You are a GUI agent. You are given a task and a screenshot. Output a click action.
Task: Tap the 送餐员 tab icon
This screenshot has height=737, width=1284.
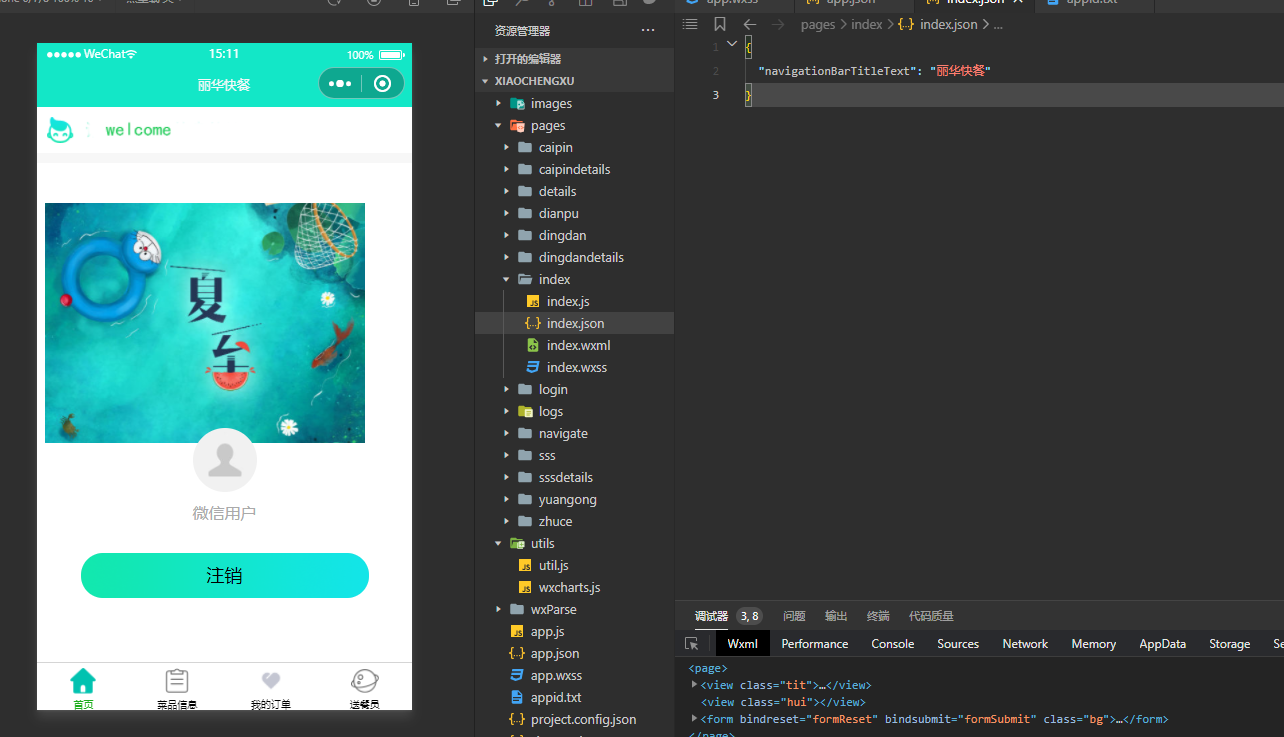coord(365,681)
